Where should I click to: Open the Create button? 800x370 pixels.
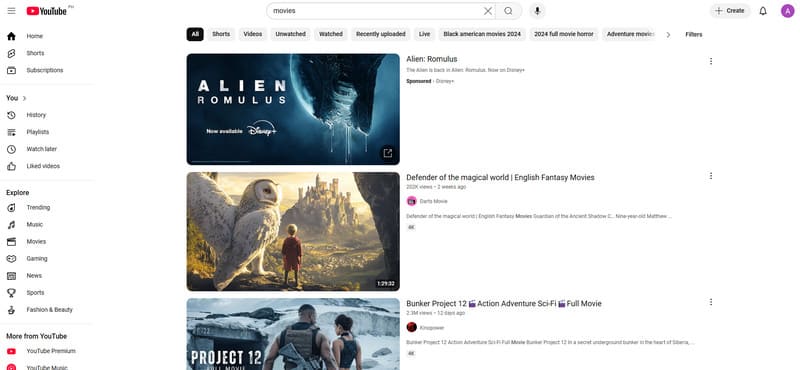(730, 11)
